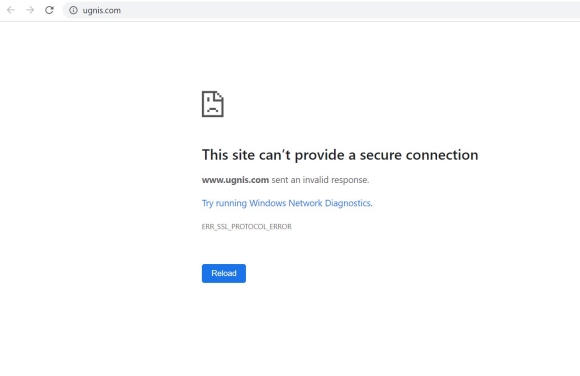Open Try running Windows Network Diagnostics link
The image size is (580, 376).
pyautogui.click(x=287, y=203)
